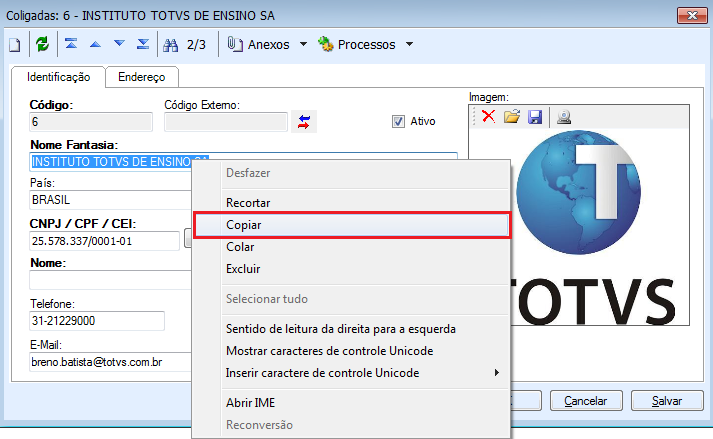
Task: Click the País field showing BRASIL
Action: pos(110,200)
